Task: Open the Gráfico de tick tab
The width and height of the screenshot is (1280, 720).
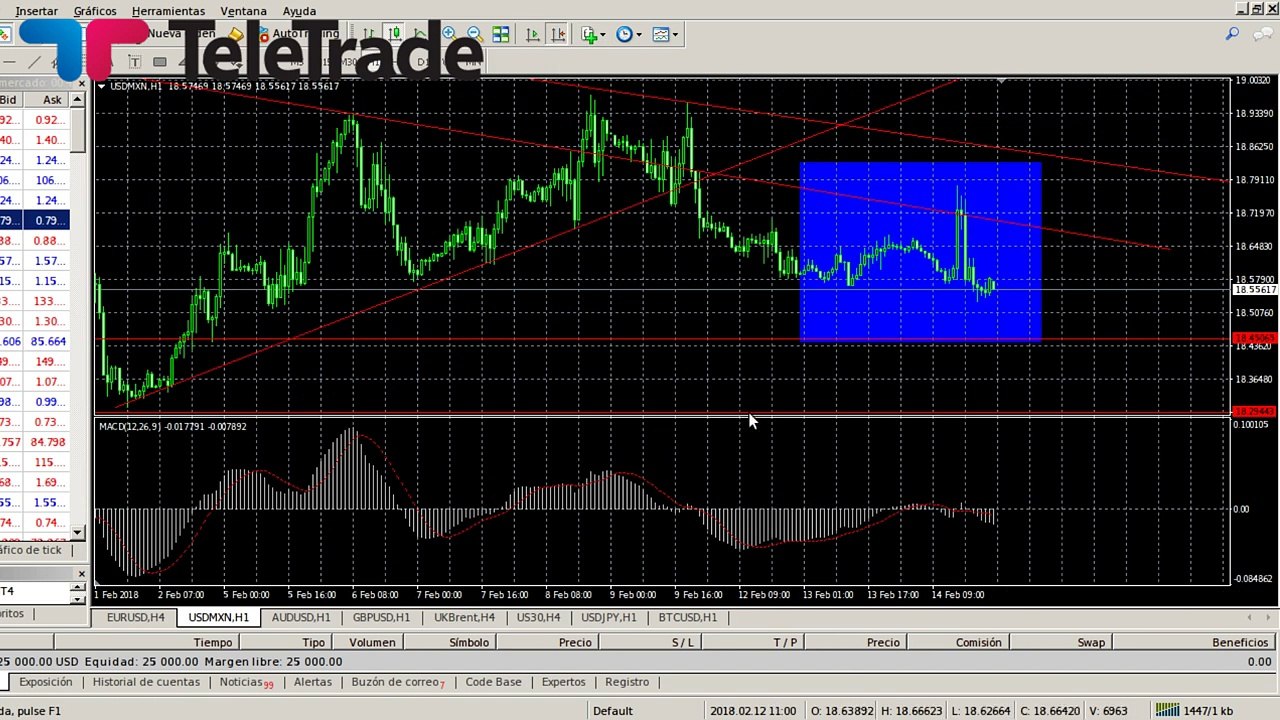Action: pyautogui.click(x=31, y=550)
